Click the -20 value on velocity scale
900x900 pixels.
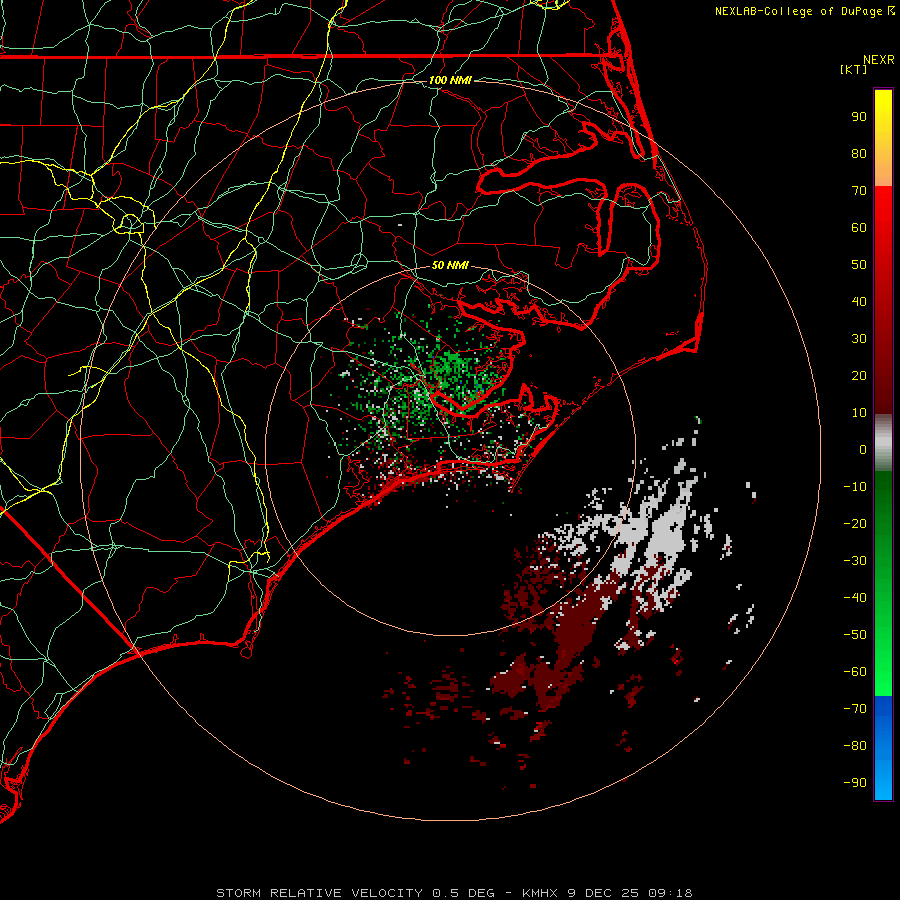[x=855, y=523]
